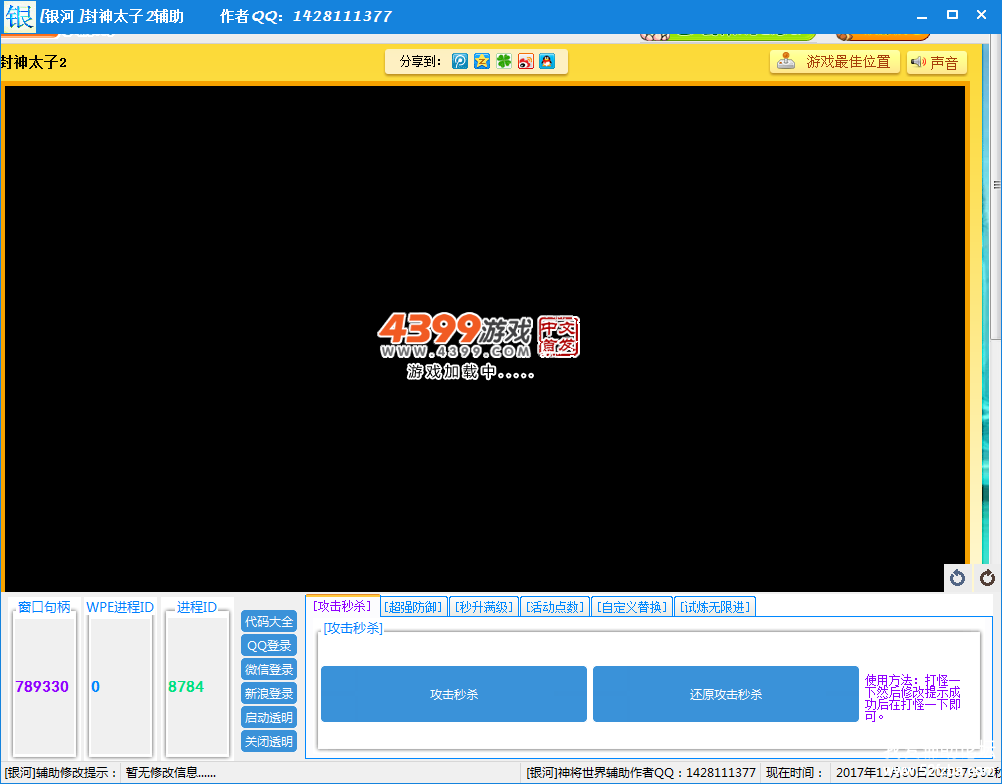Click the 暂无修改信息 status text
Image resolution: width=1002 pixels, height=784 pixels.
point(171,772)
